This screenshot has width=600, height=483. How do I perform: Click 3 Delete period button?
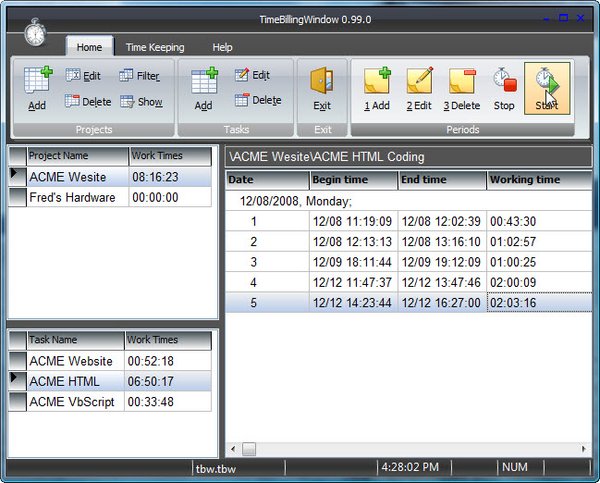462,88
